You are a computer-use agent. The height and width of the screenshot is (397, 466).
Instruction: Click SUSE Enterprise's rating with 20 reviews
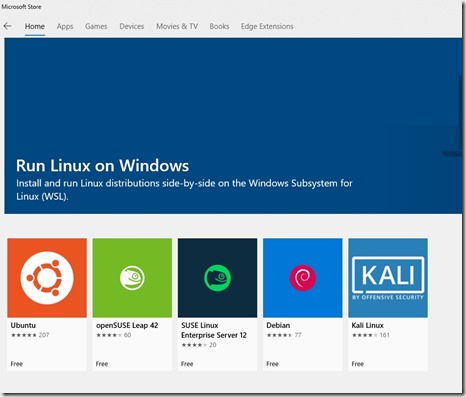tap(199, 345)
